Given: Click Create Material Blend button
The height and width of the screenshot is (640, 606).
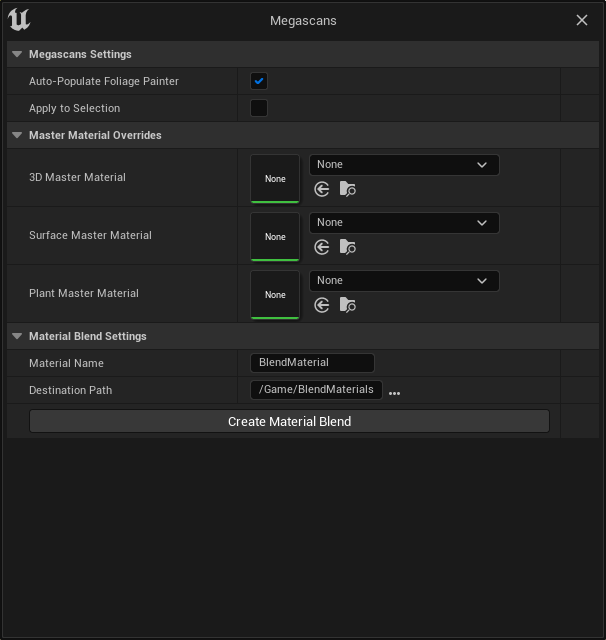Looking at the screenshot, I should [289, 421].
